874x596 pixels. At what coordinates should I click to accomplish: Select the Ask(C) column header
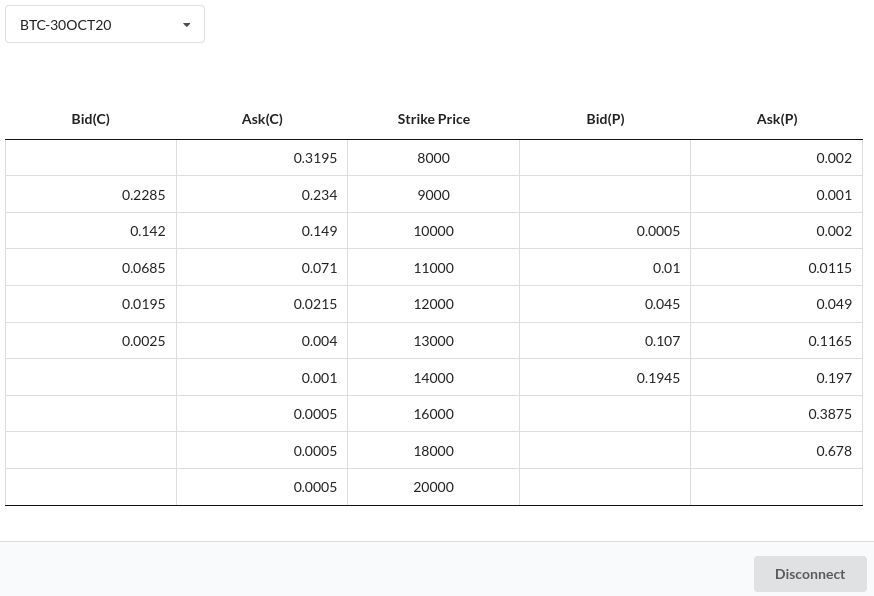pos(261,118)
